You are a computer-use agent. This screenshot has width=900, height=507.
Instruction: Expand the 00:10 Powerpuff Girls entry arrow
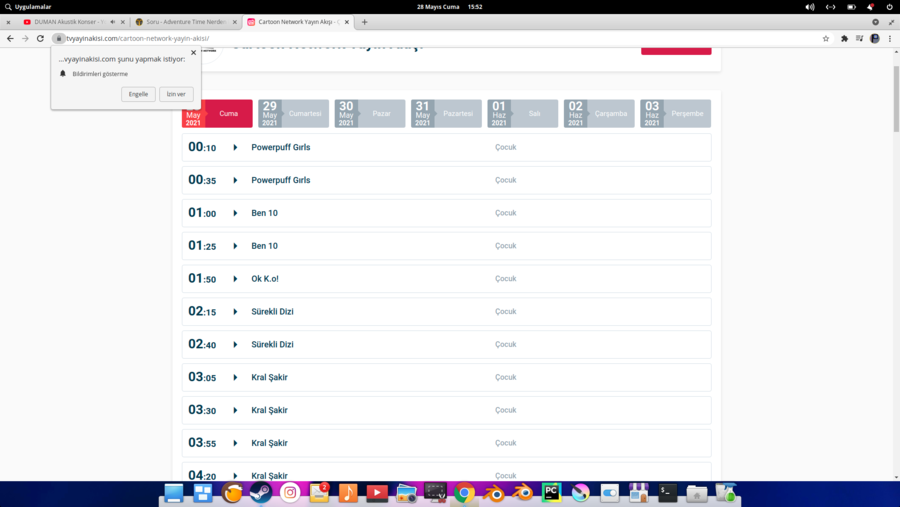click(235, 148)
